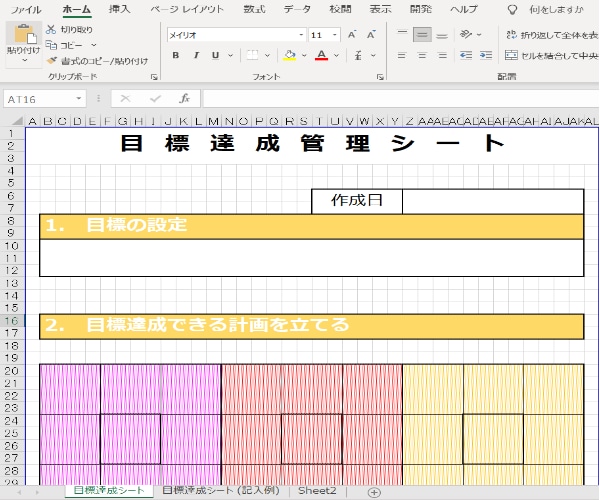Viewport: 600px width, 500px height.
Task: Click the phonetic guide (furigana) icon
Action: pyautogui.click(x=358, y=55)
